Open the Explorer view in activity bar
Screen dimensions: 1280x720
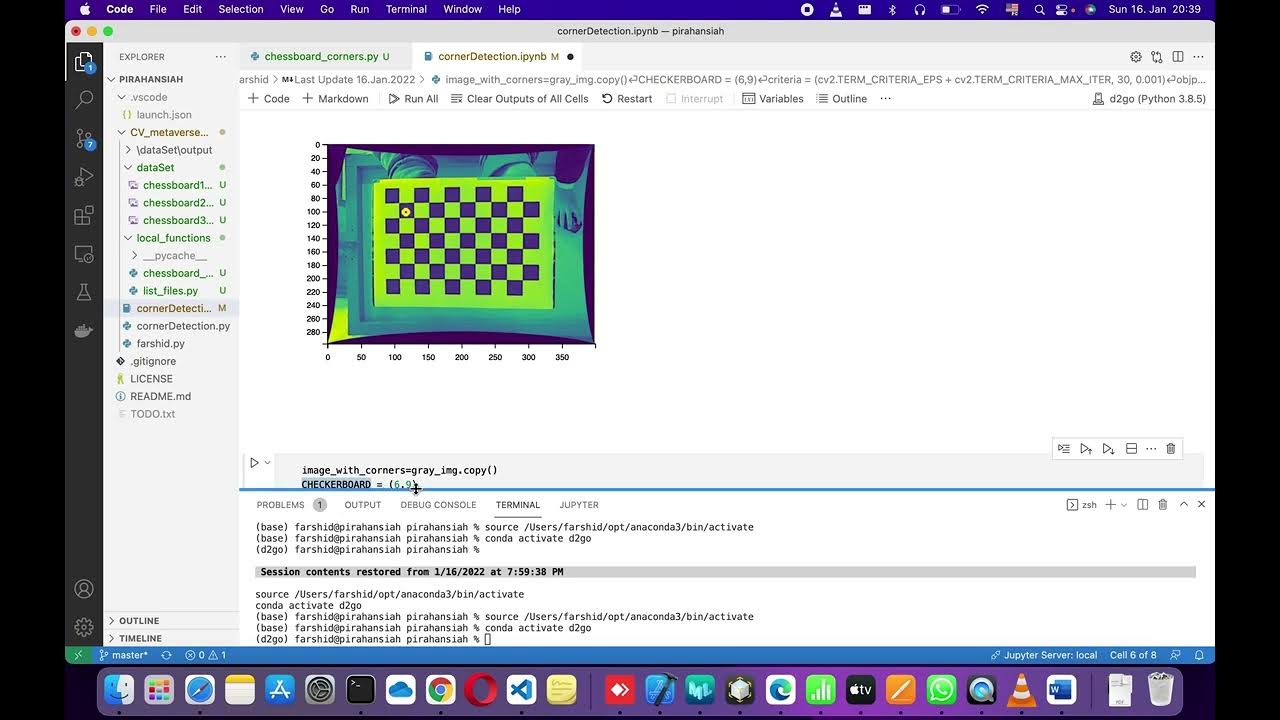84,62
